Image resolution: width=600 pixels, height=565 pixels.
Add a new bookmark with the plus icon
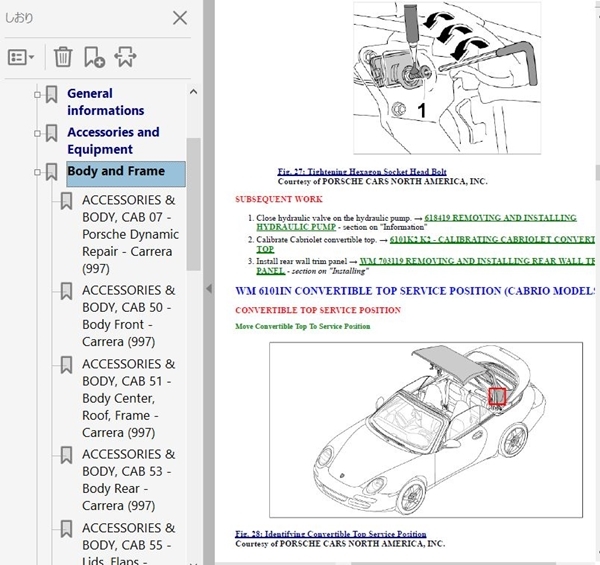[x=94, y=57]
